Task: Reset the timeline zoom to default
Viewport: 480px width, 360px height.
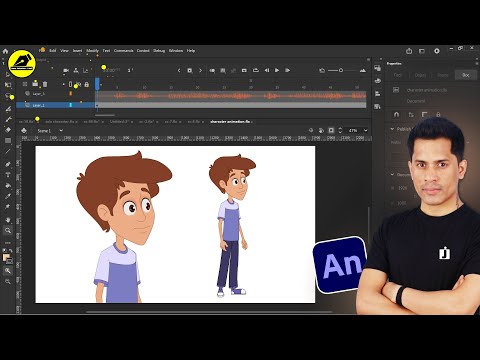Action: 322,70
